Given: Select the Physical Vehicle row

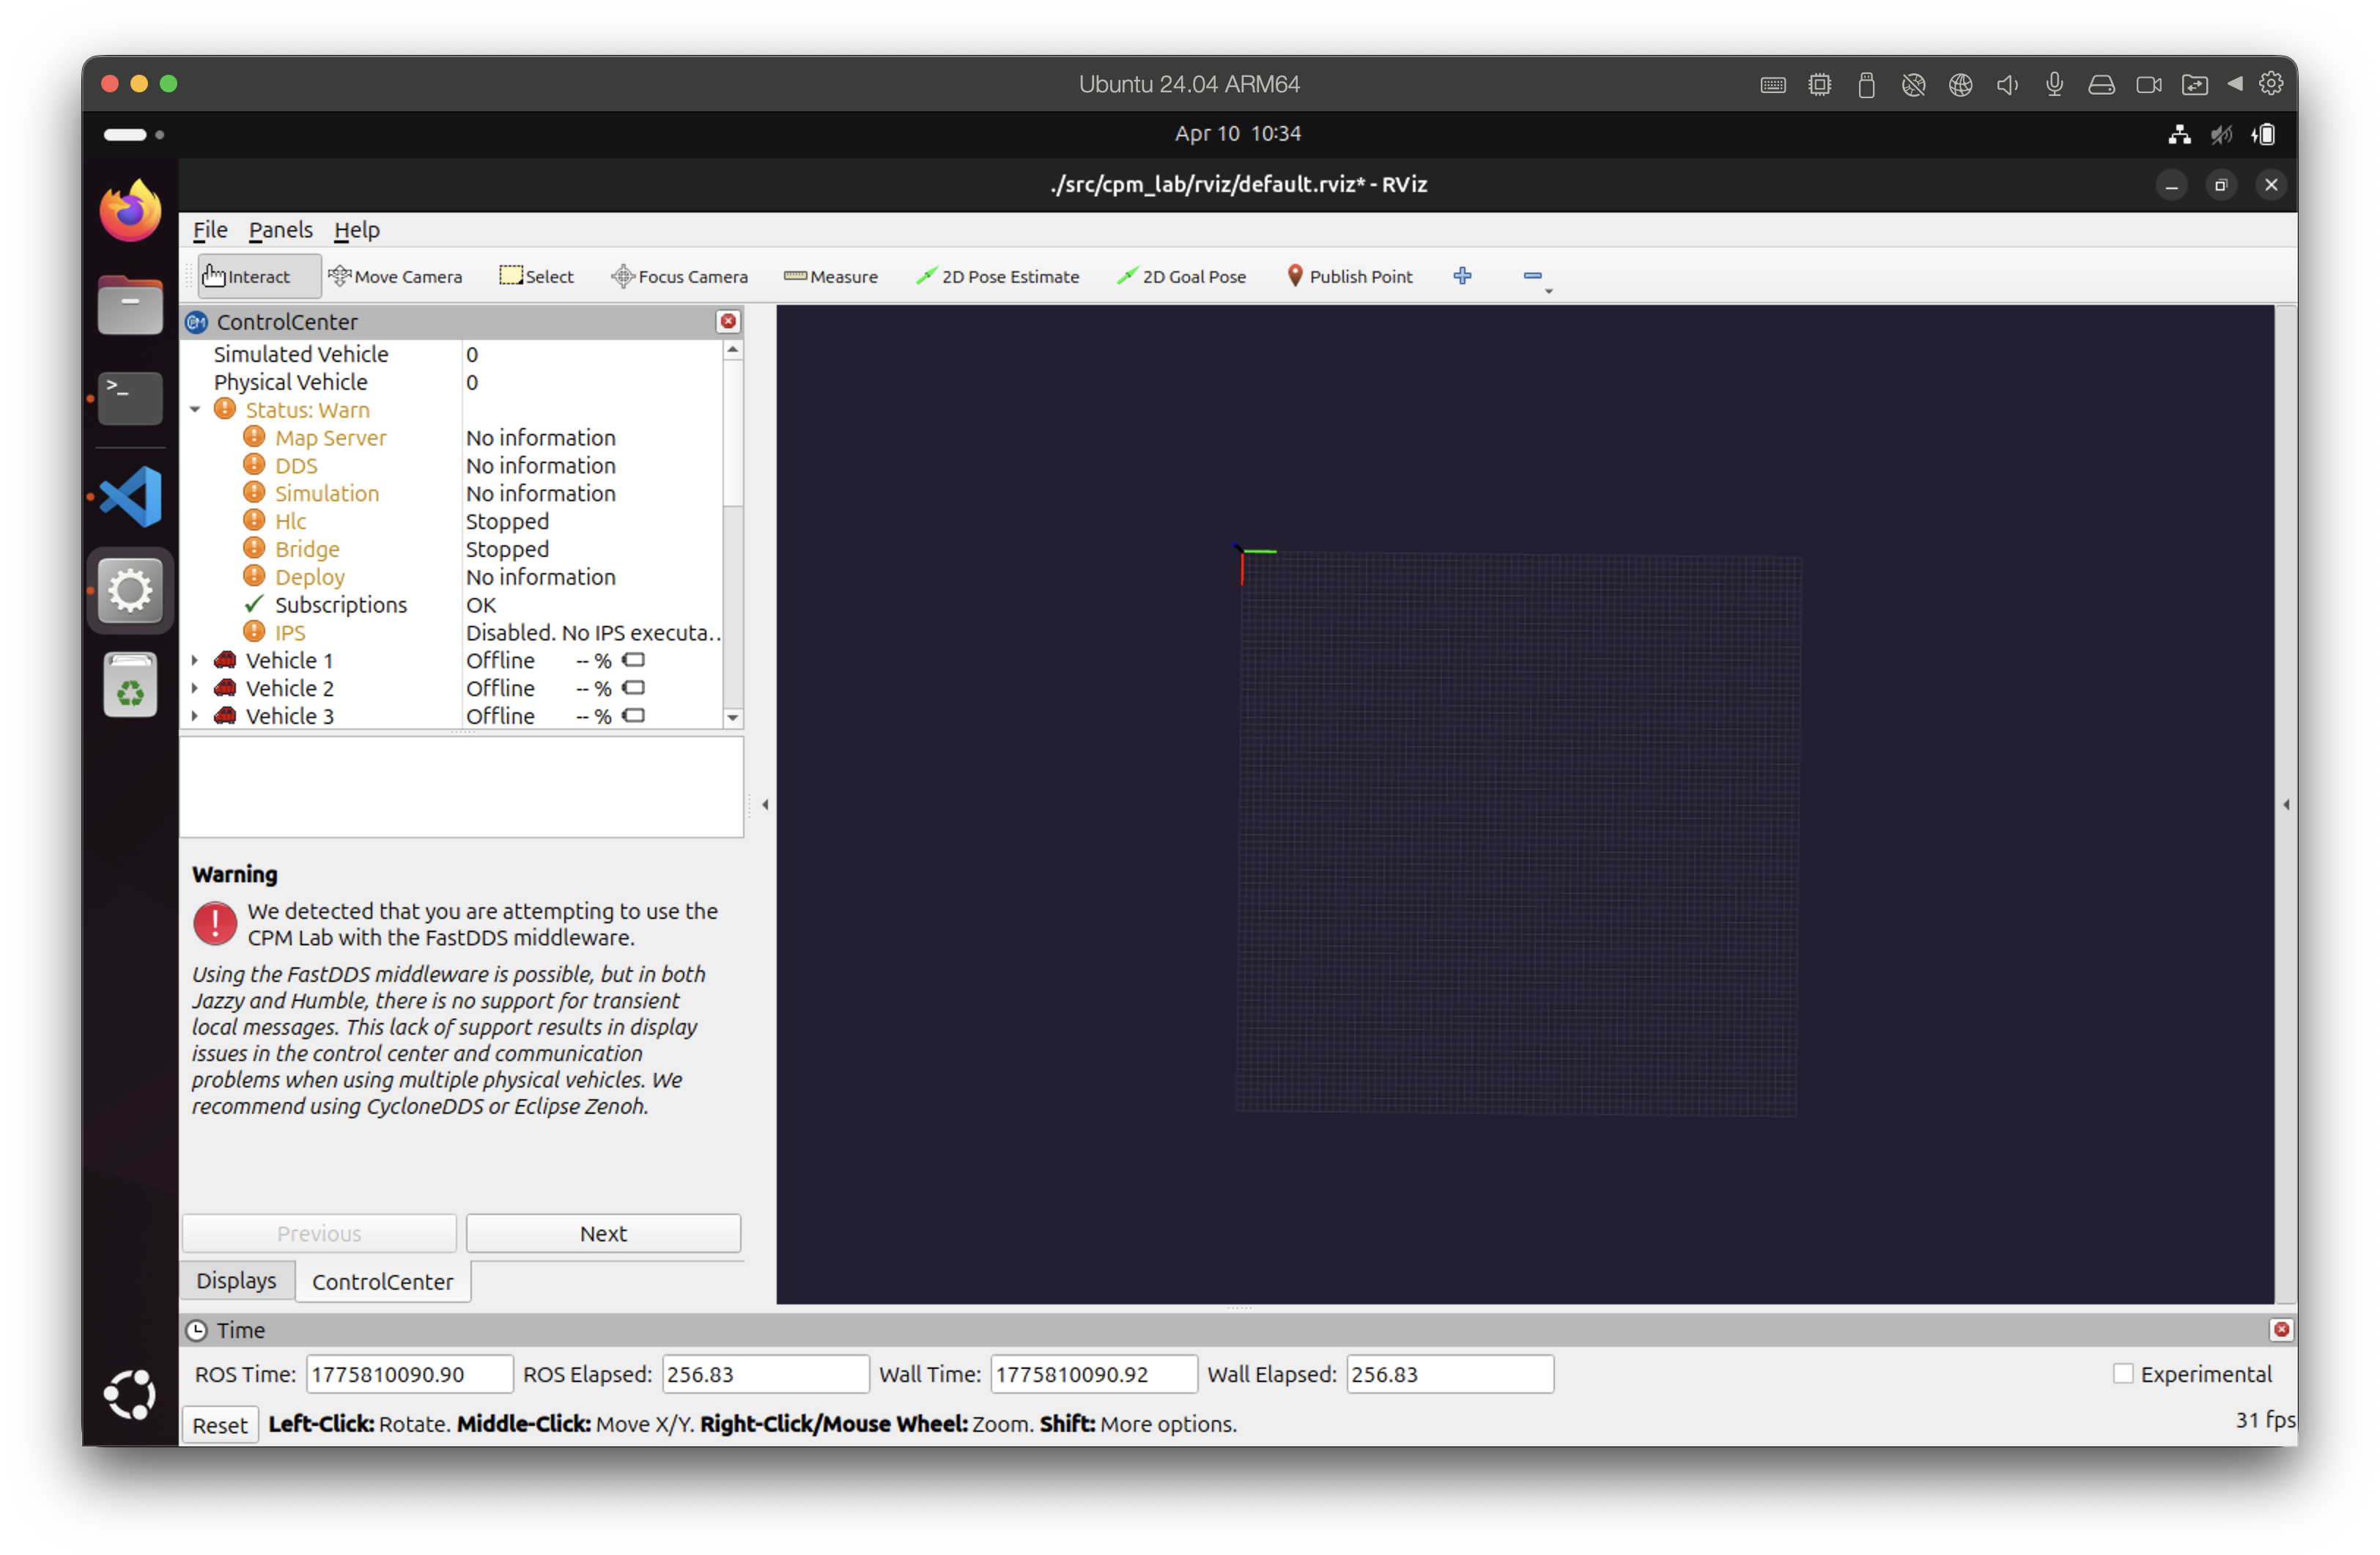Looking at the screenshot, I should (452, 382).
